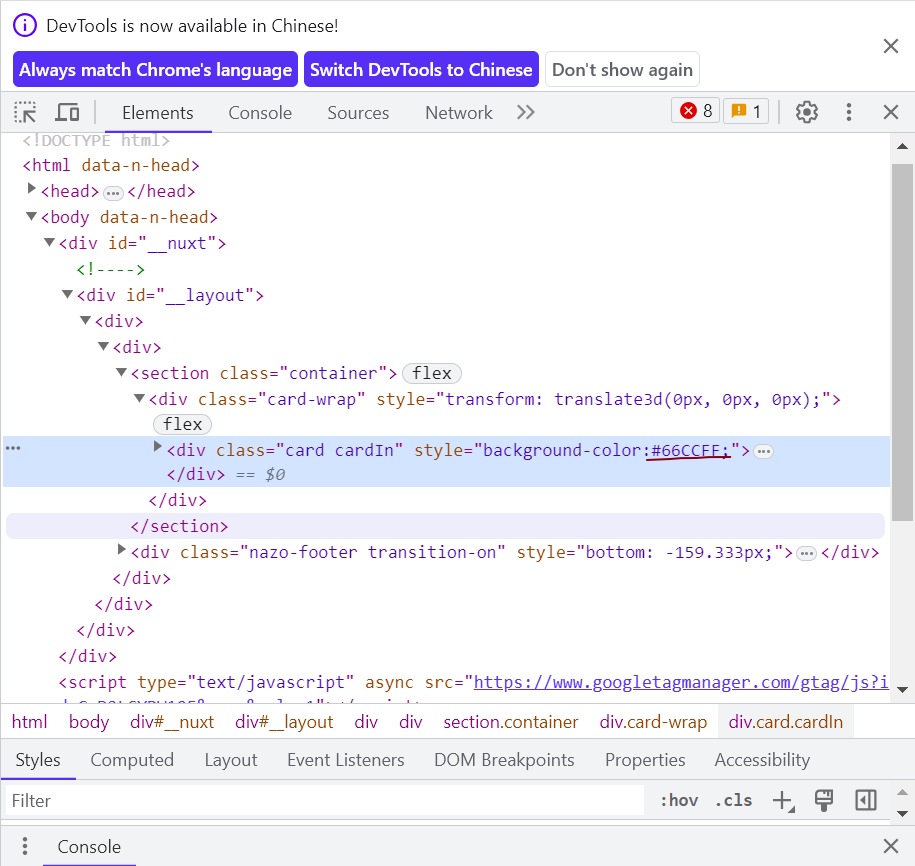Expand the nazo-footer div node

coord(121,549)
